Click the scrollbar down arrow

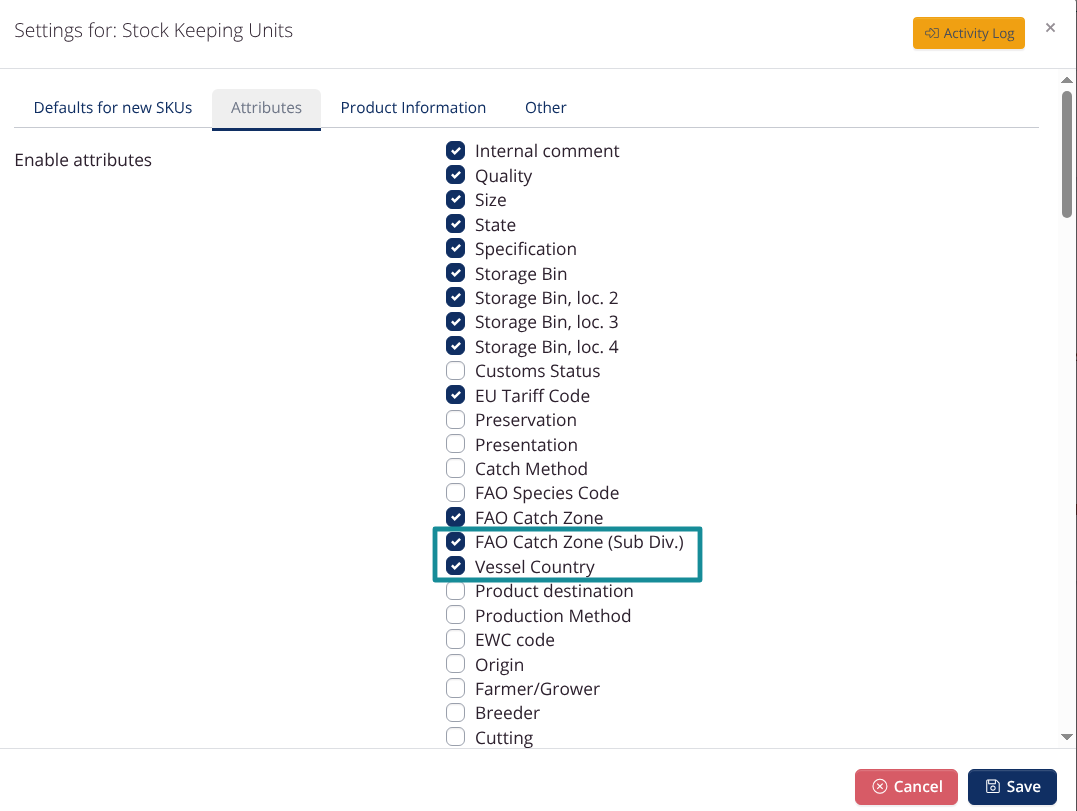point(1067,737)
